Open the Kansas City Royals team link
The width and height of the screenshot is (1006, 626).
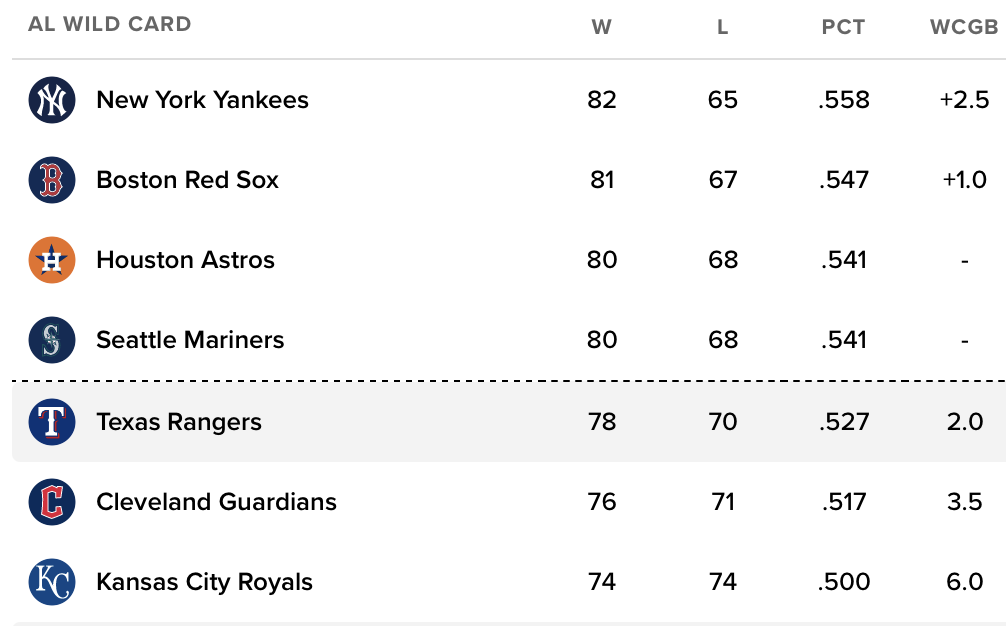click(204, 582)
